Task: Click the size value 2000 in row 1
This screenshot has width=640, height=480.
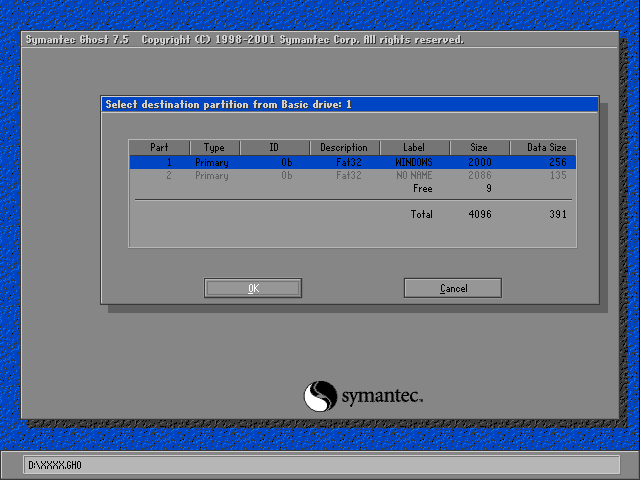Action: coord(480,162)
